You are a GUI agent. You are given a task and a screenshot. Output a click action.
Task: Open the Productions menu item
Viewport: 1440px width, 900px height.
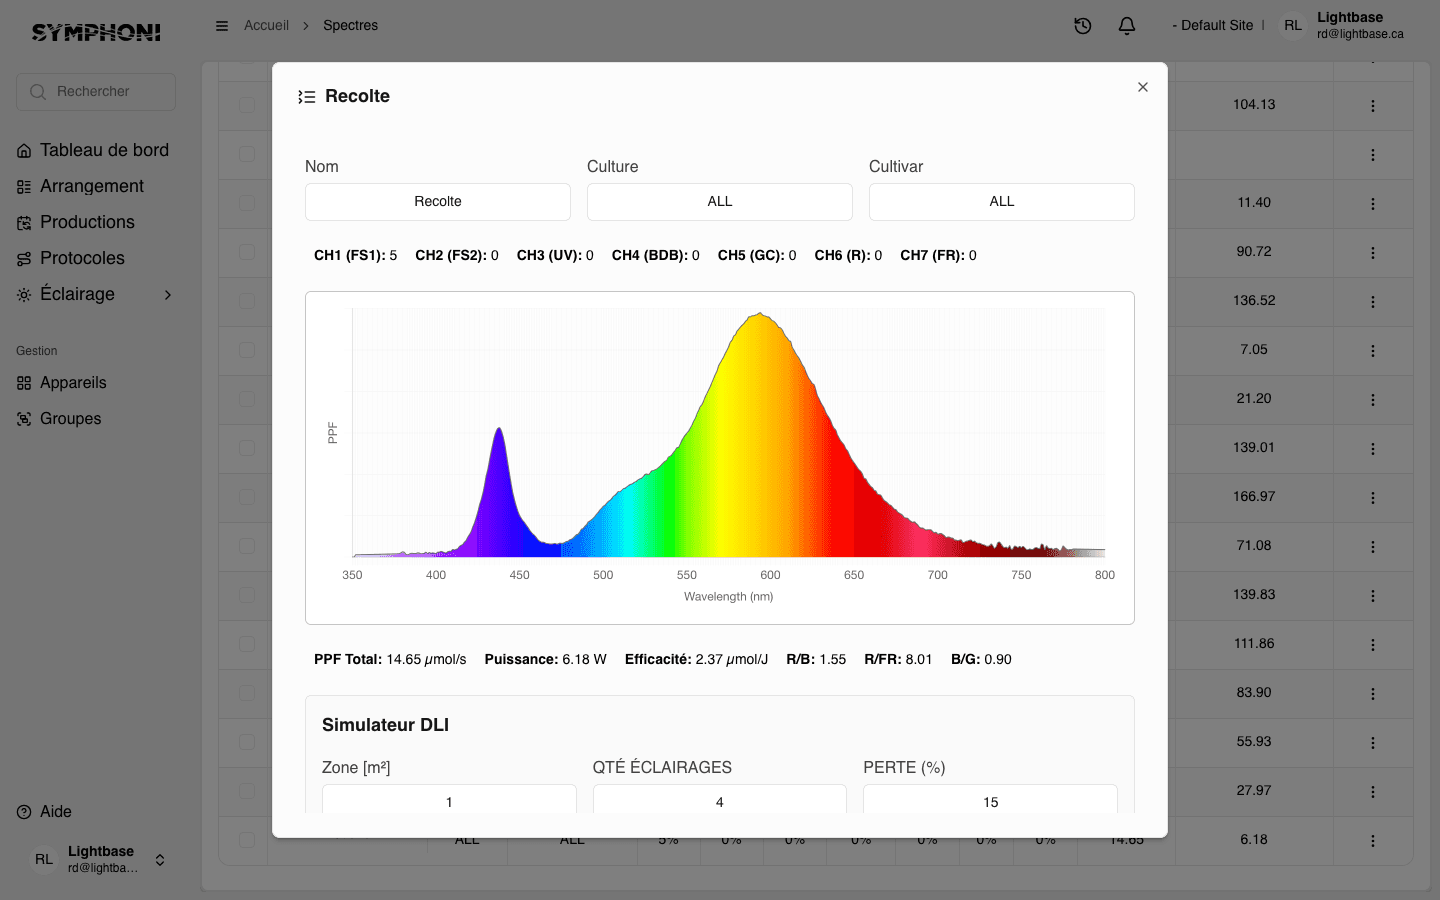(87, 222)
